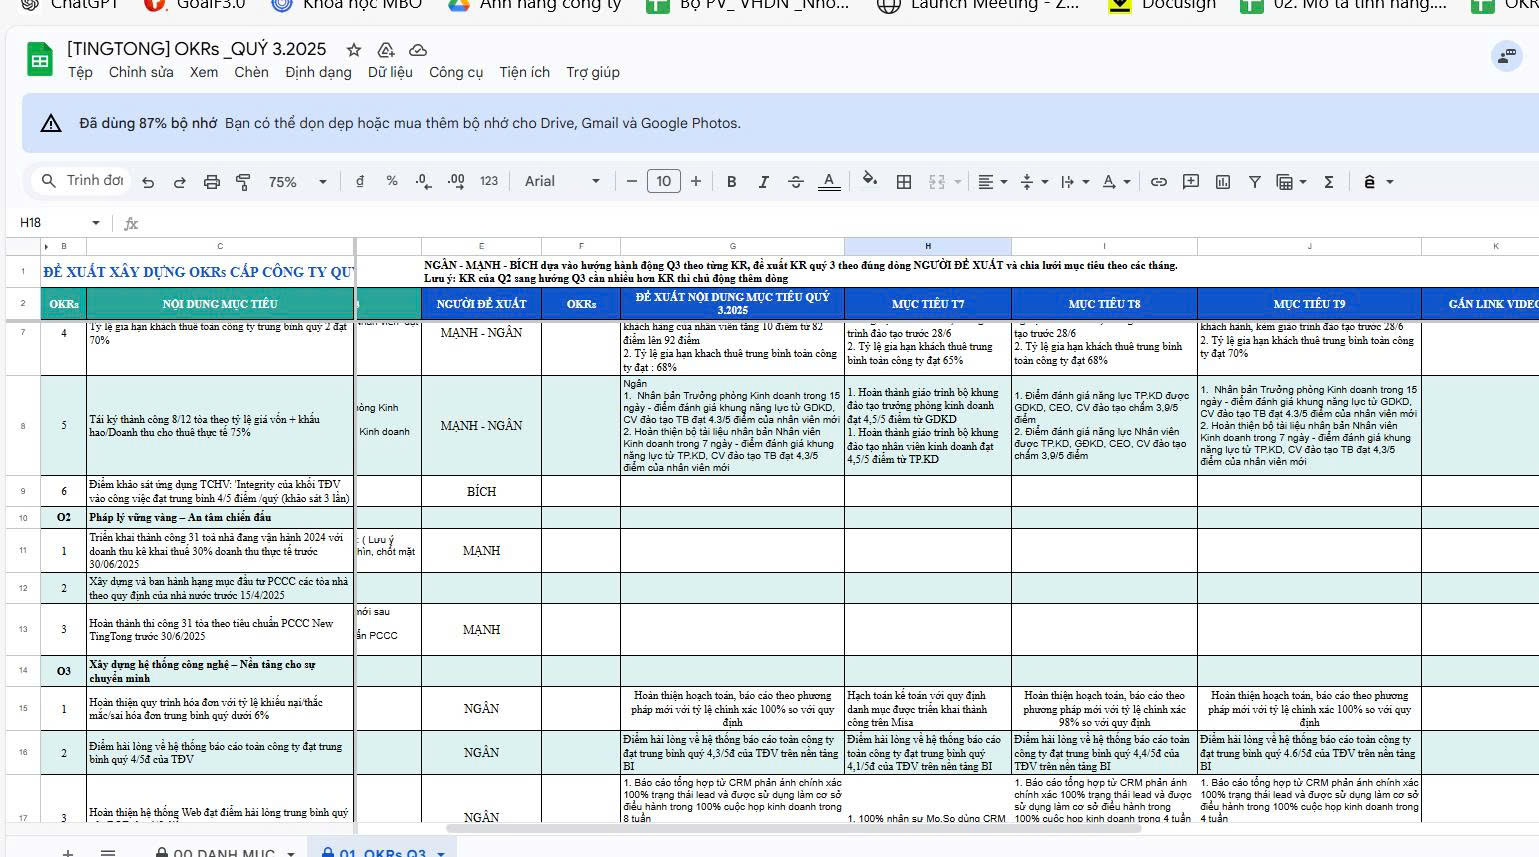Click the insert chart icon
This screenshot has width=1539, height=857.
click(1223, 182)
